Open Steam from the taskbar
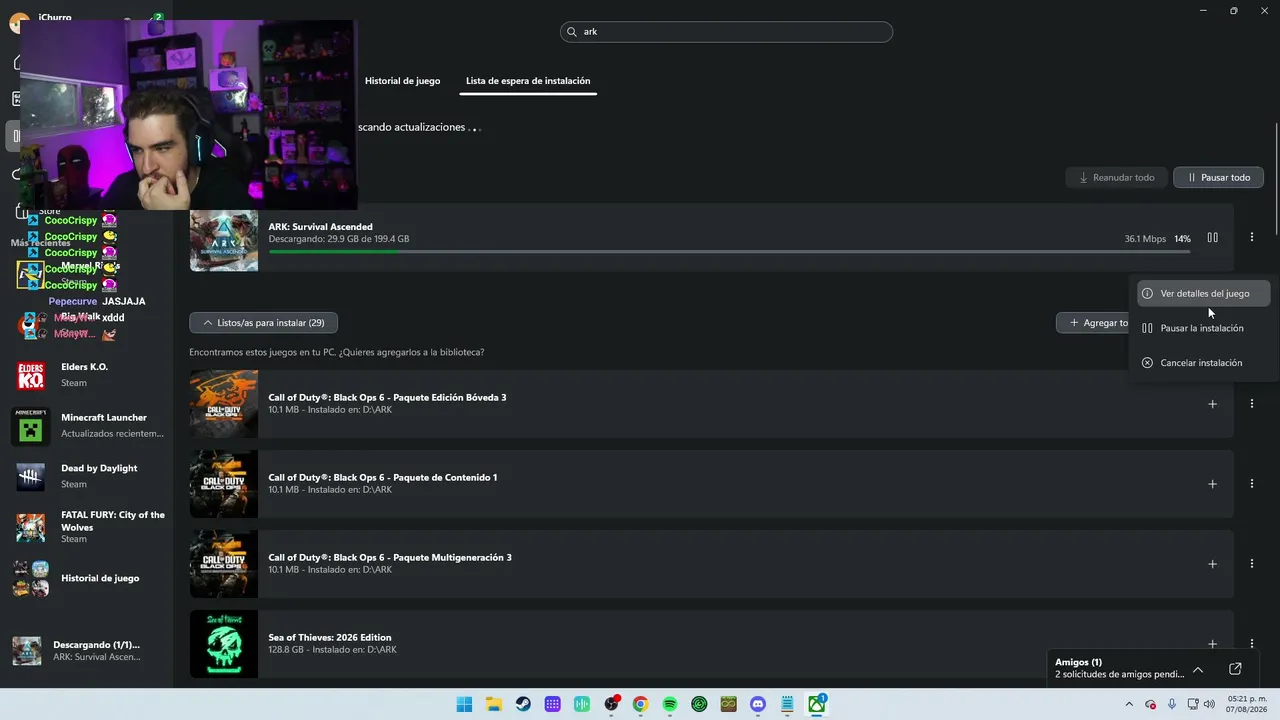Image resolution: width=1280 pixels, height=720 pixels. (x=523, y=704)
